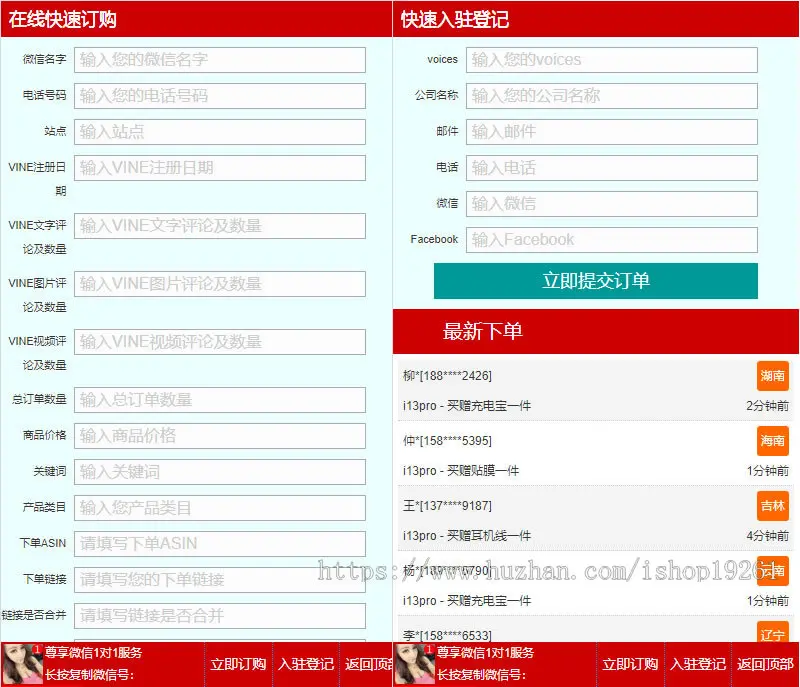Click left panel 尊享微信1对1服务 text
This screenshot has width=800, height=687.
[93, 652]
